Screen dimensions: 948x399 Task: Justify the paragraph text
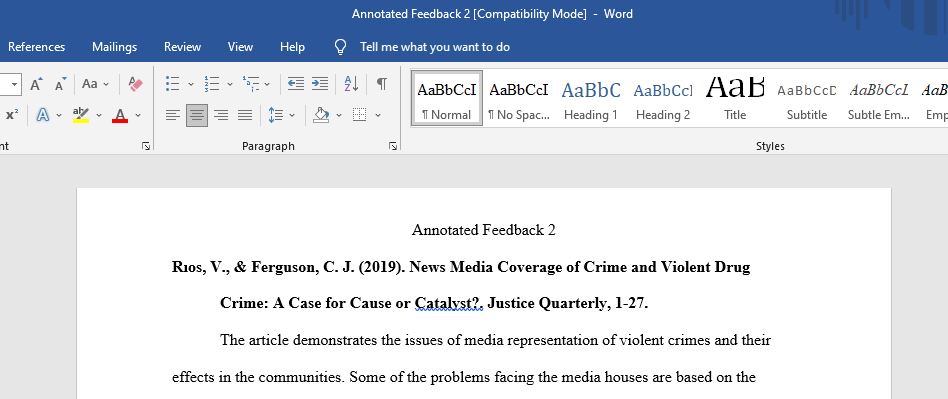click(245, 115)
